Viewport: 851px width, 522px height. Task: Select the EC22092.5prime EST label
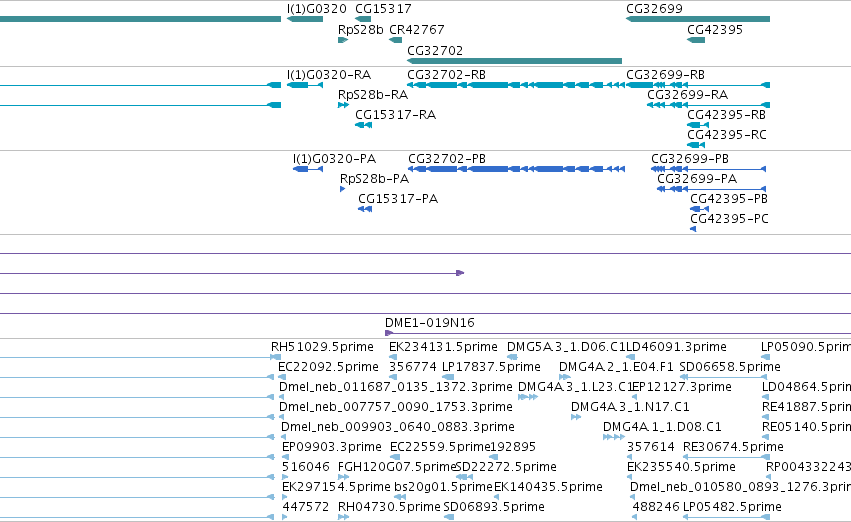328,367
